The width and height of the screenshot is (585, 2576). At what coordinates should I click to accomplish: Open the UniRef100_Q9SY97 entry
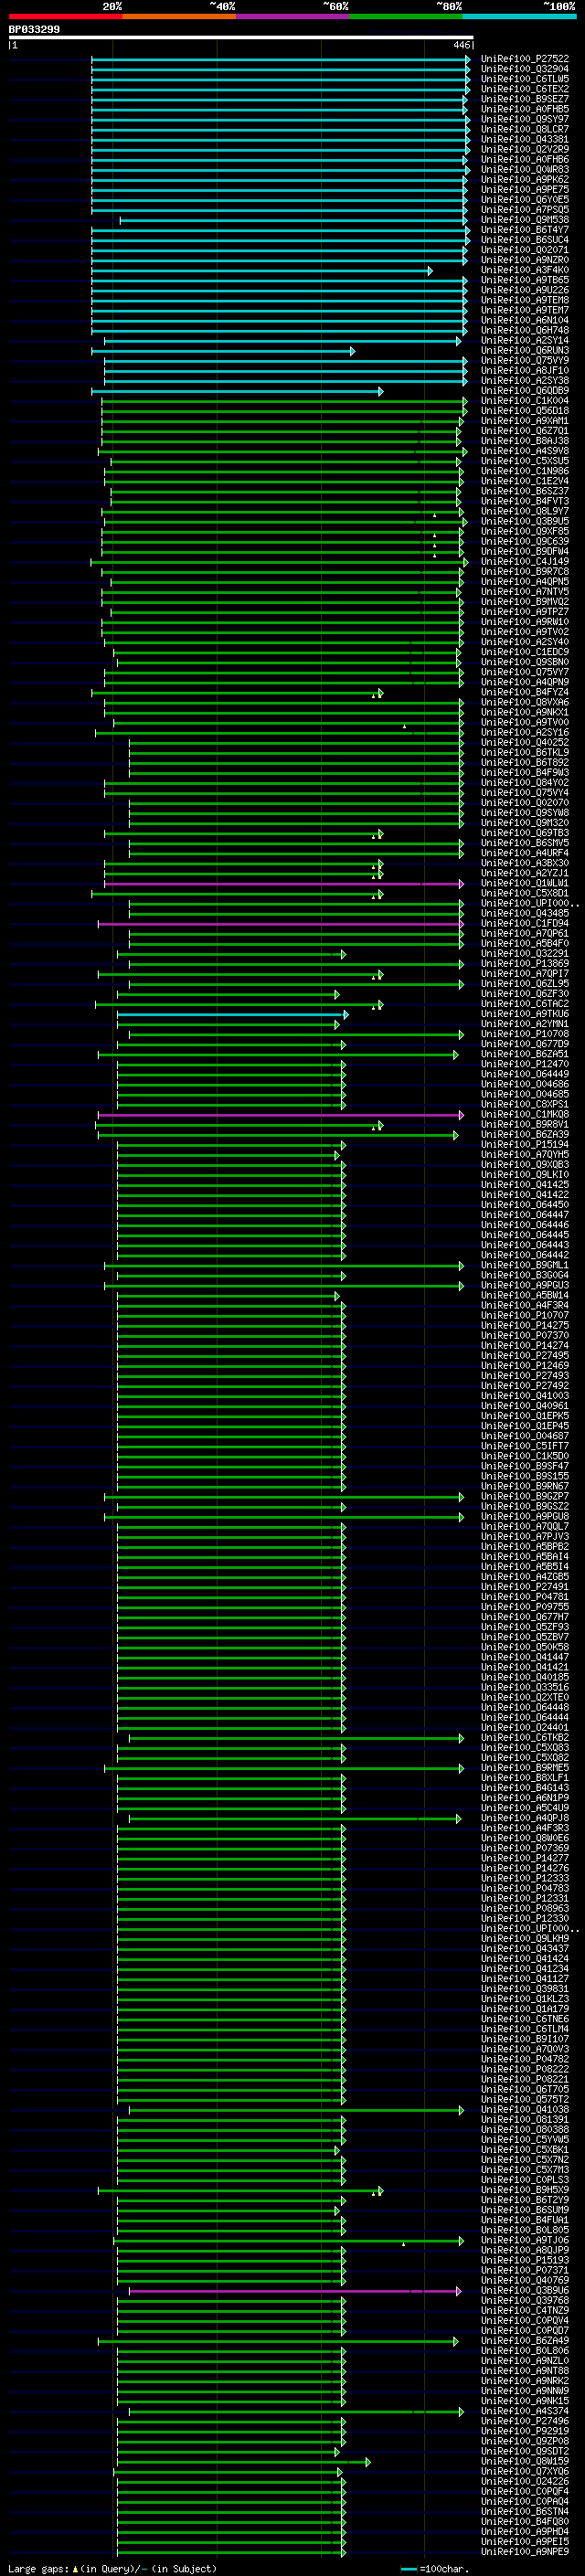click(x=525, y=119)
